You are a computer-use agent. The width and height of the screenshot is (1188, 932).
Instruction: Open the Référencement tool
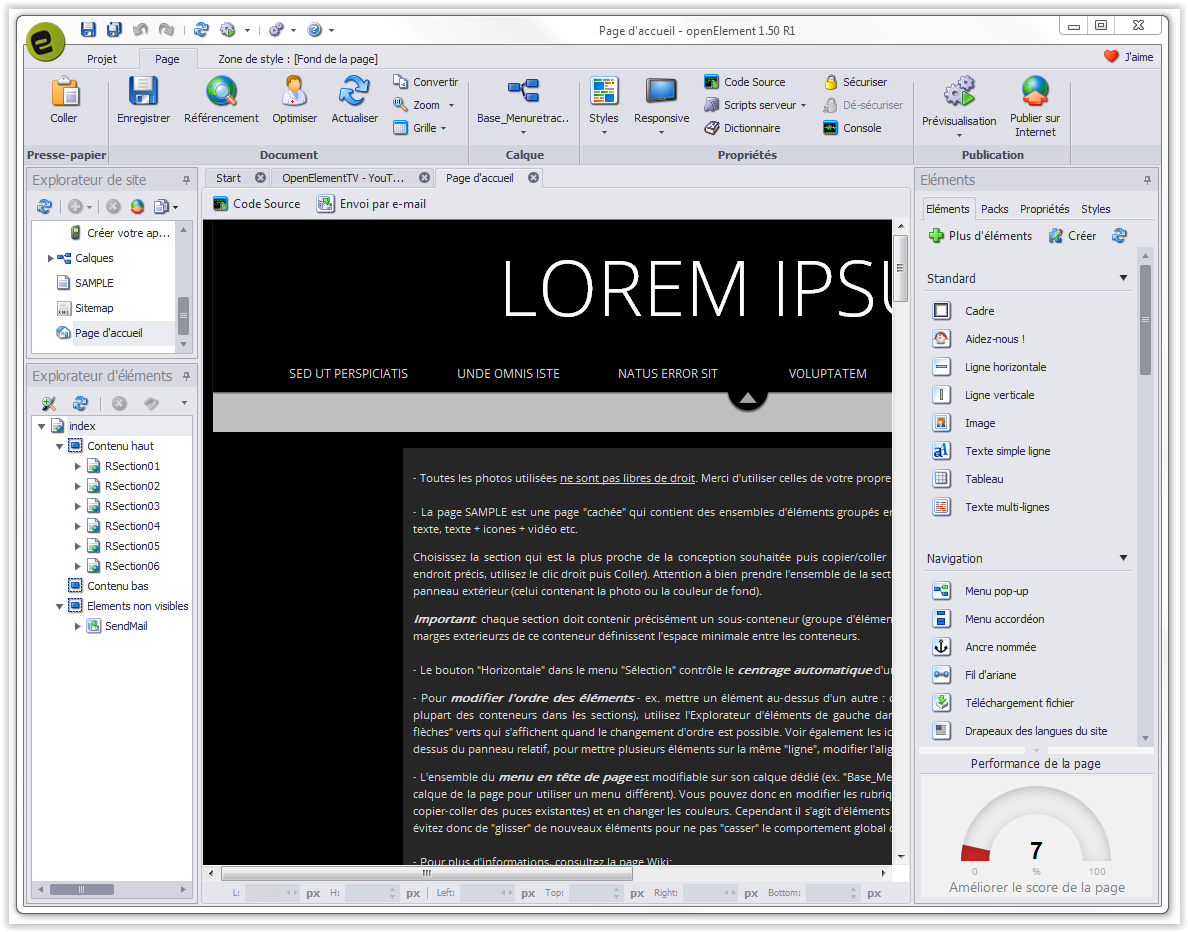tap(220, 100)
